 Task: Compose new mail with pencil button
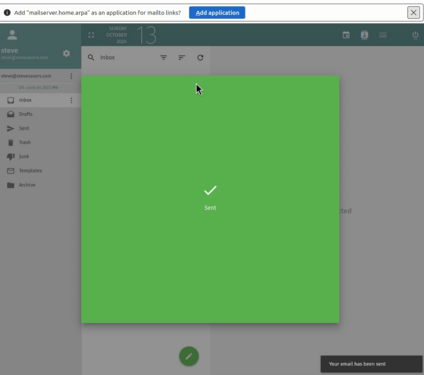(x=189, y=356)
